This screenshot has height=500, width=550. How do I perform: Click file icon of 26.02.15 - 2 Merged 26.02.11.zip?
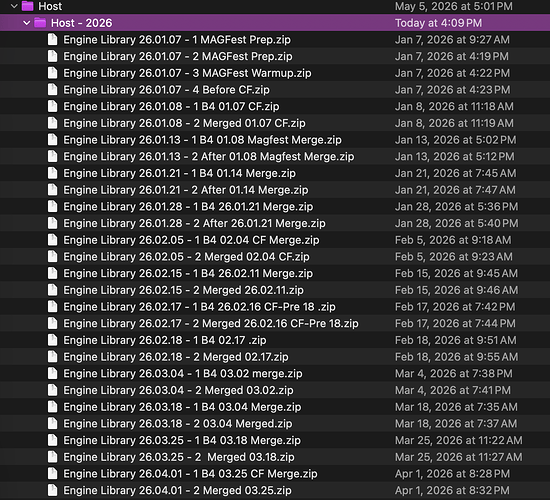53,290
